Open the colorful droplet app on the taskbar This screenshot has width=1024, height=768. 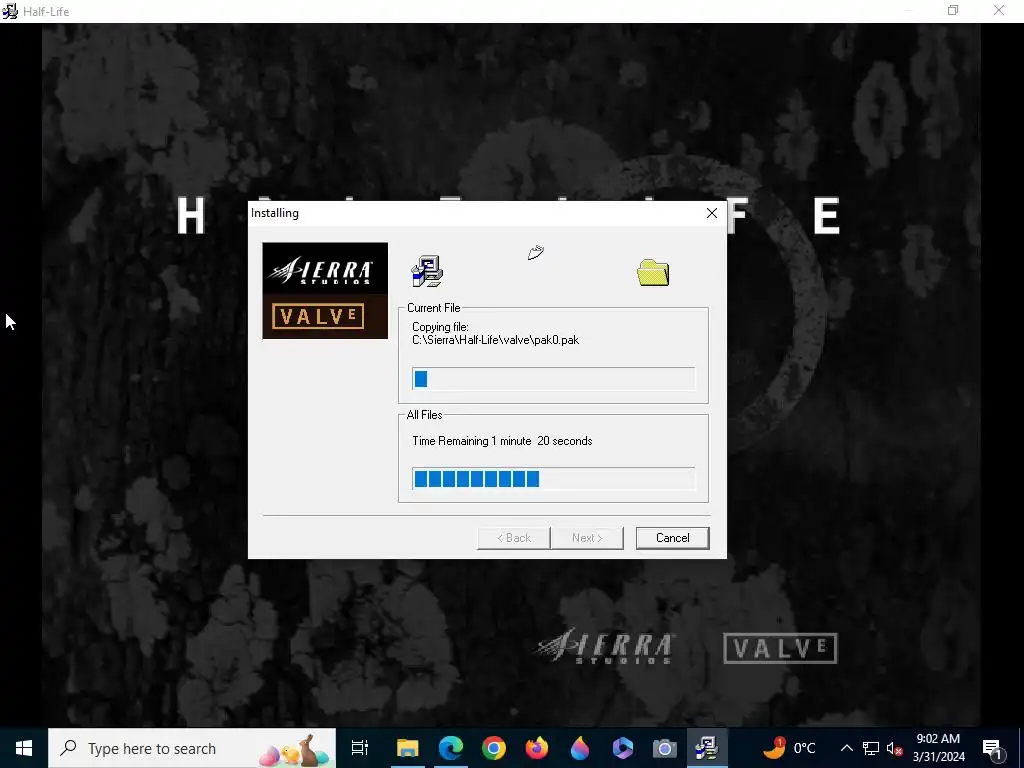pyautogui.click(x=579, y=748)
